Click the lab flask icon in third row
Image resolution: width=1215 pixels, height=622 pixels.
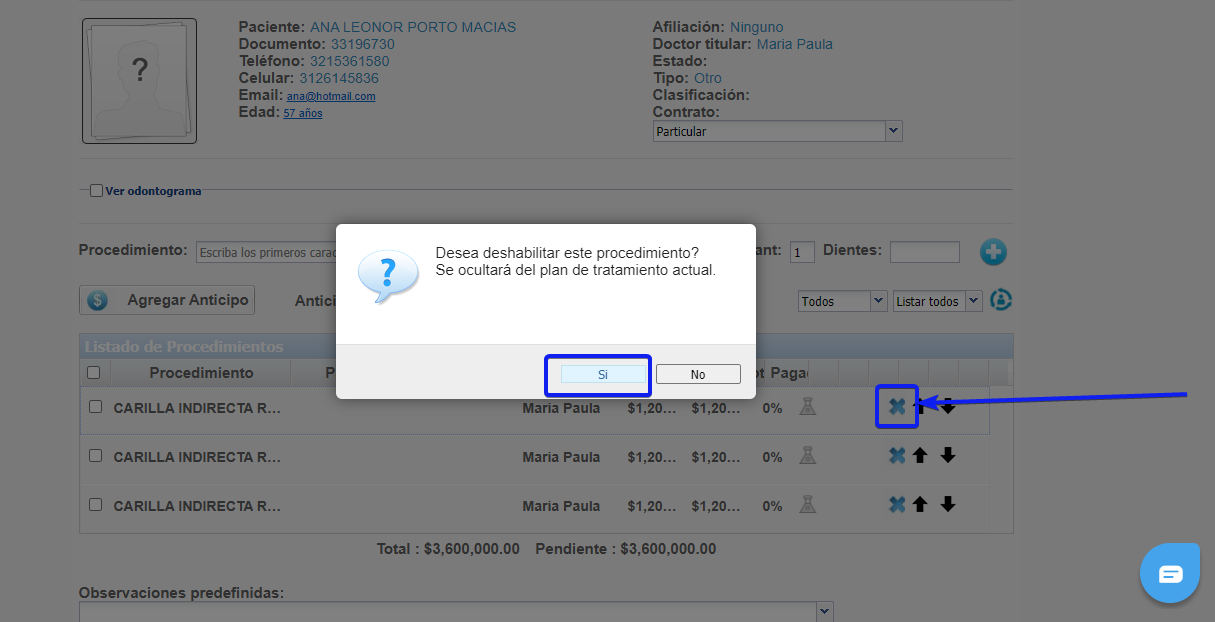[807, 504]
